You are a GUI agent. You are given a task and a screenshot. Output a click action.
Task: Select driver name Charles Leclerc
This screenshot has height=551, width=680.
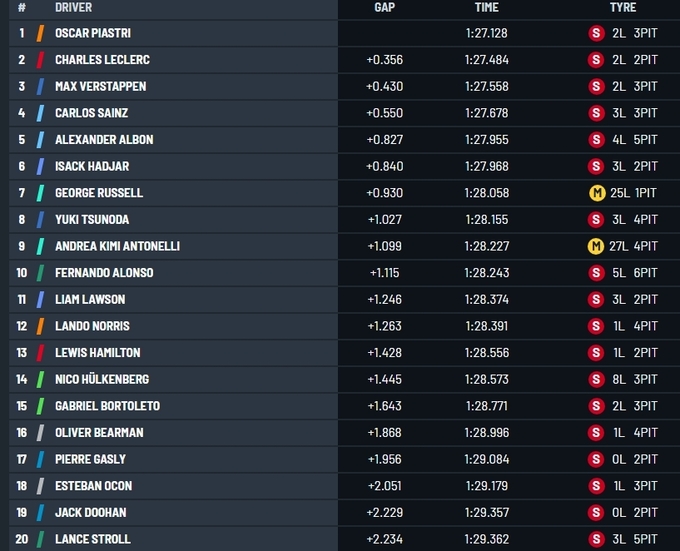[x=102, y=60]
